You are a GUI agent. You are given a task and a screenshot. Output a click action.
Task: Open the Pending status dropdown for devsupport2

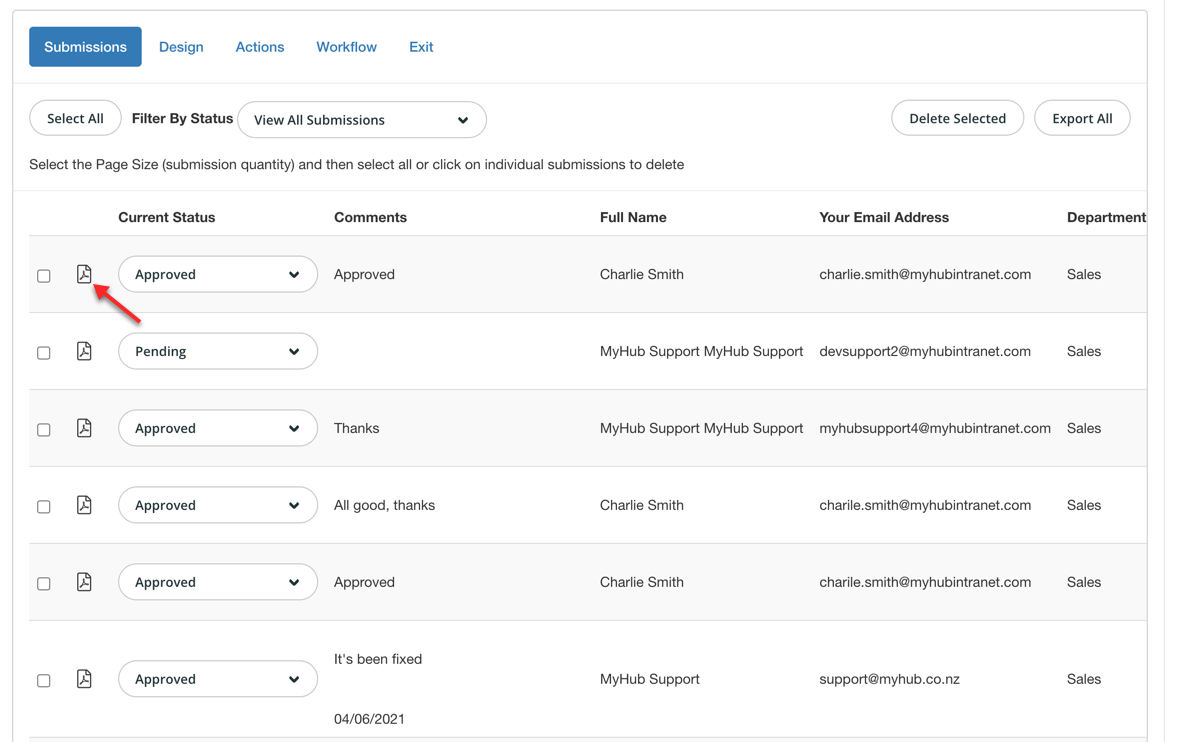click(218, 351)
